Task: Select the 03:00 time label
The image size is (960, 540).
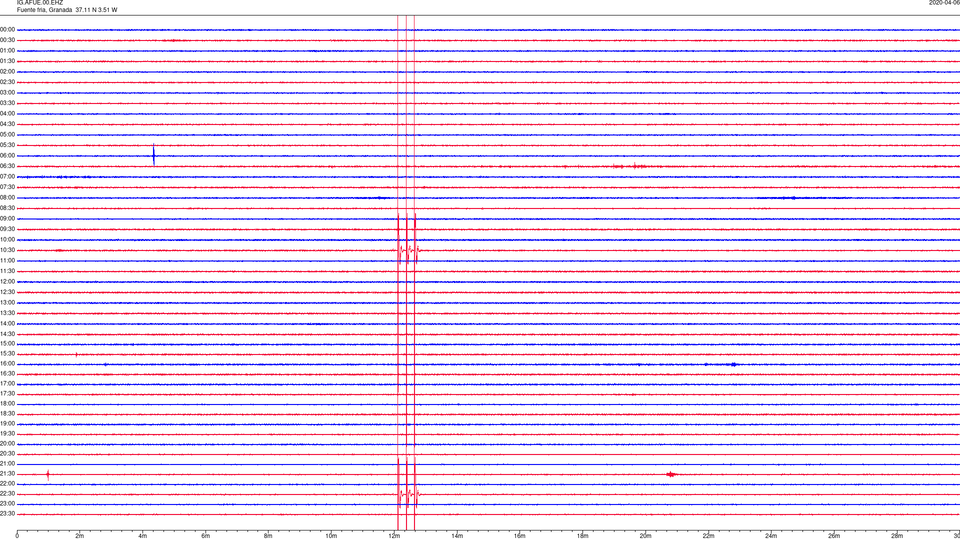Action: pos(7,93)
